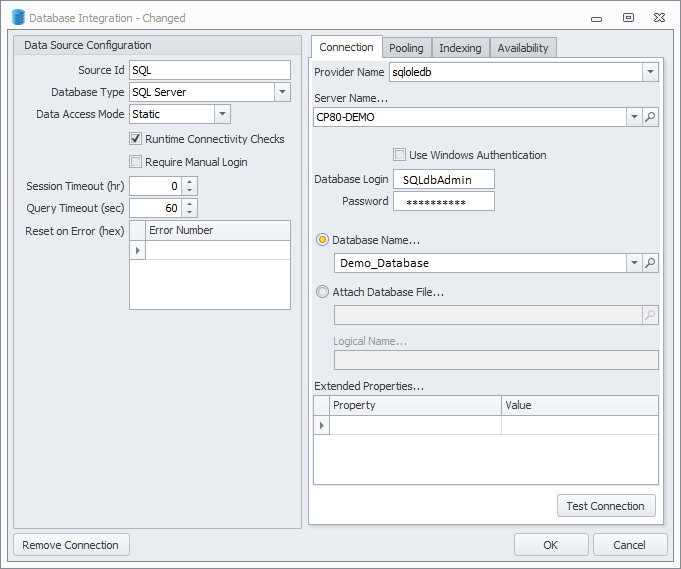
Task: Click the Database Type SQL Server field
Action: click(202, 92)
